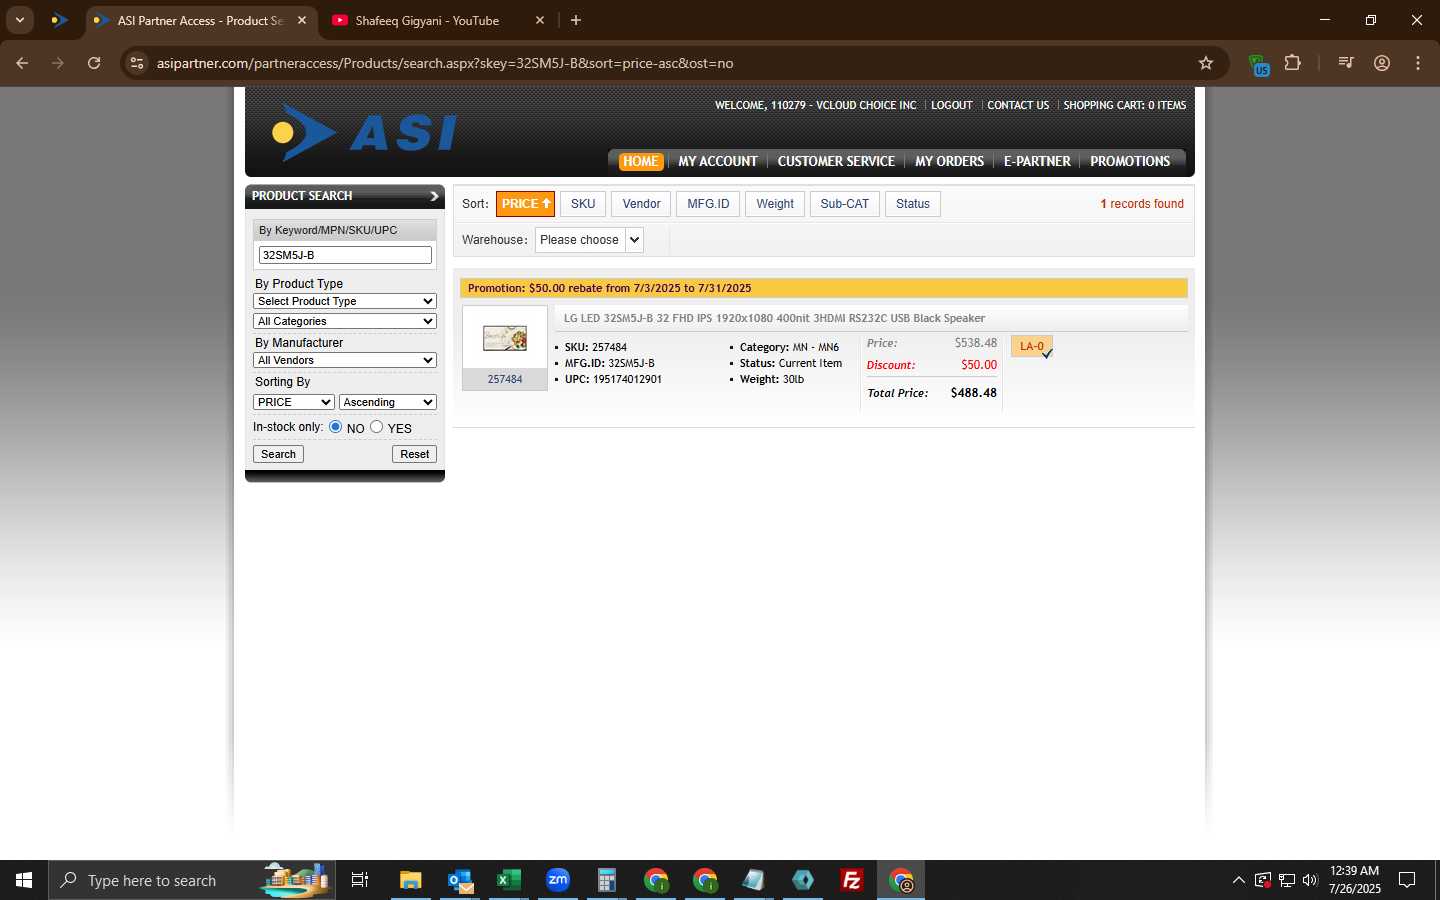Sort results by Vendor
Screen dimensions: 1440x900
(x=641, y=204)
